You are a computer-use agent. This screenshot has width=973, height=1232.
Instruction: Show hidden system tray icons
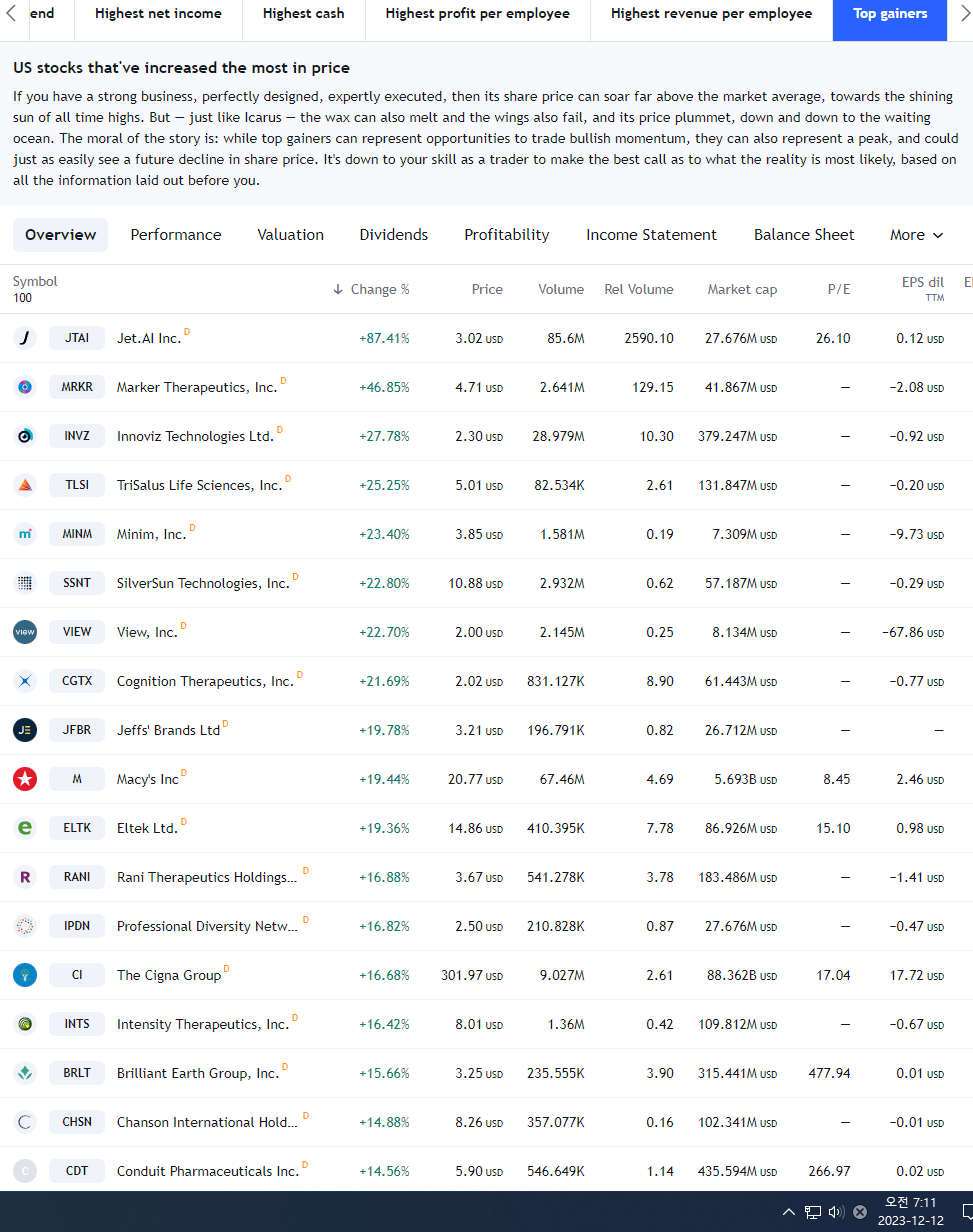(x=789, y=1212)
